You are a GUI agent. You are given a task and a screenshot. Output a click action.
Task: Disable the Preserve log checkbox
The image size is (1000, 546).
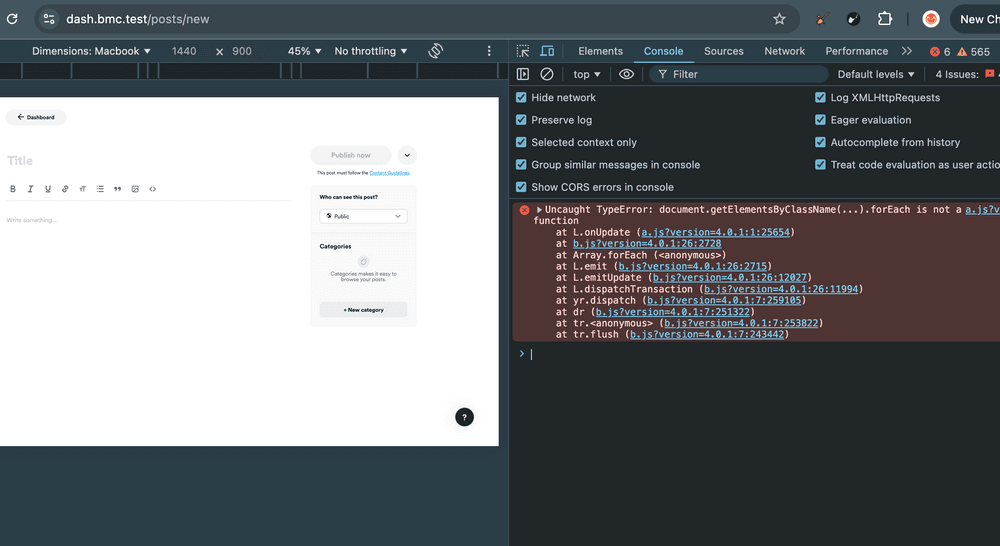pos(521,120)
